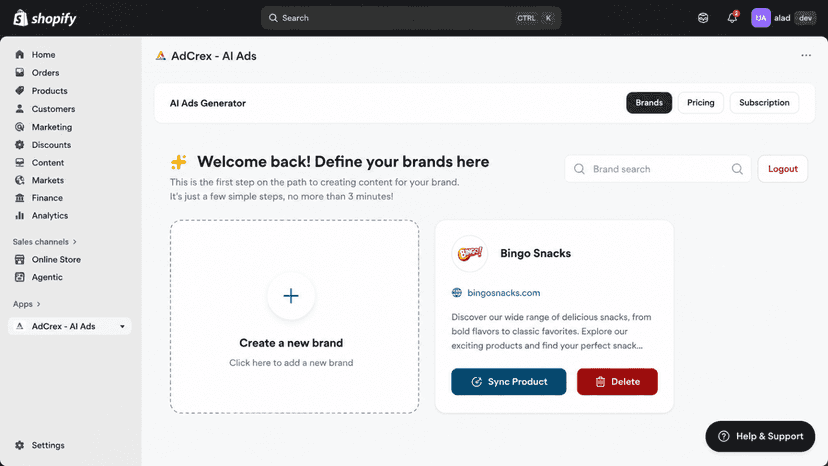Focus the Brand search field

pos(658,169)
